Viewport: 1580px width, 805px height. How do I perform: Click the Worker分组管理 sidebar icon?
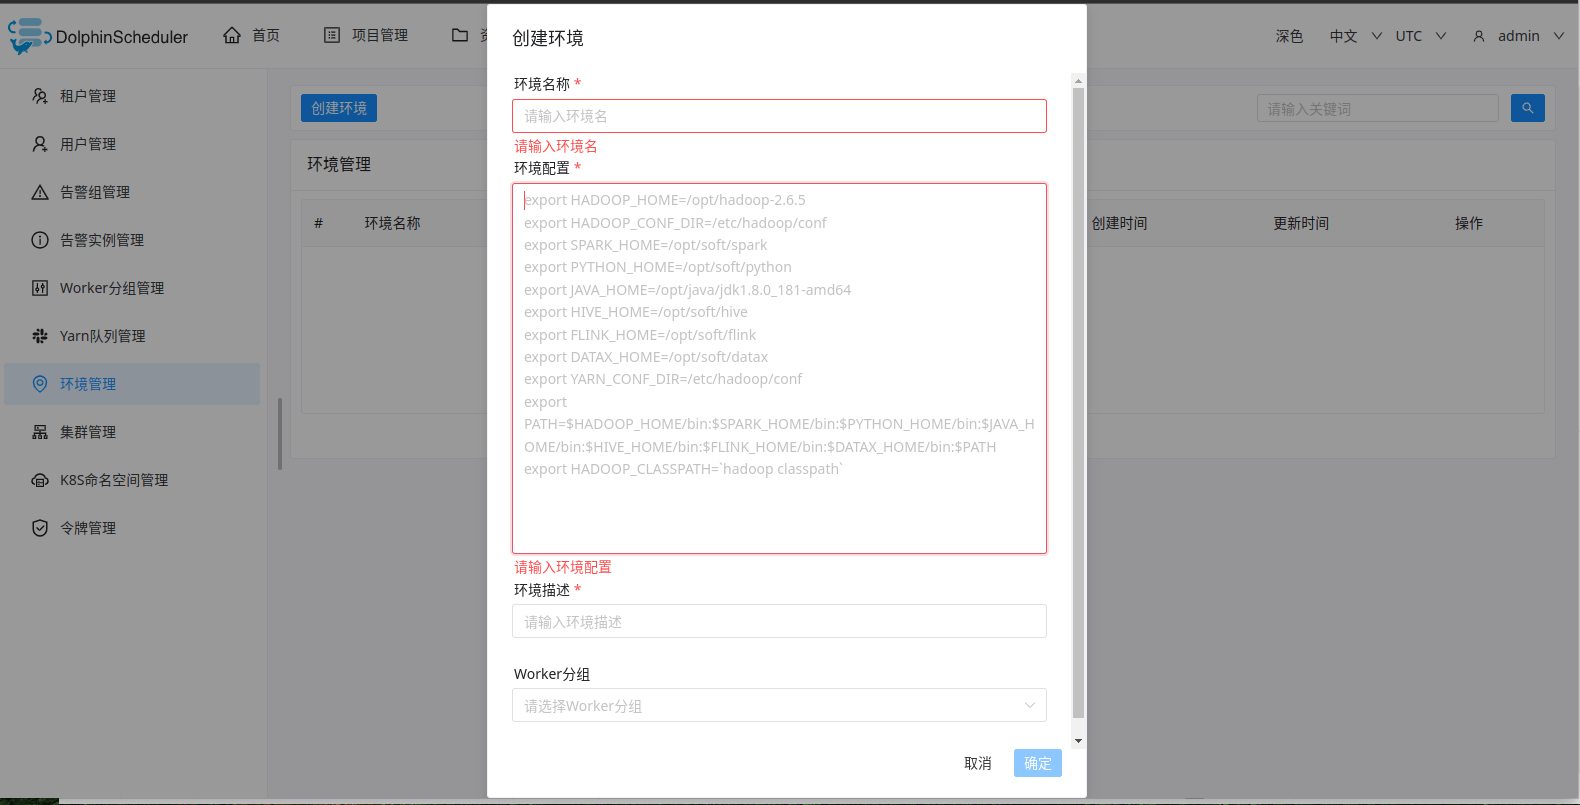pyautogui.click(x=40, y=288)
